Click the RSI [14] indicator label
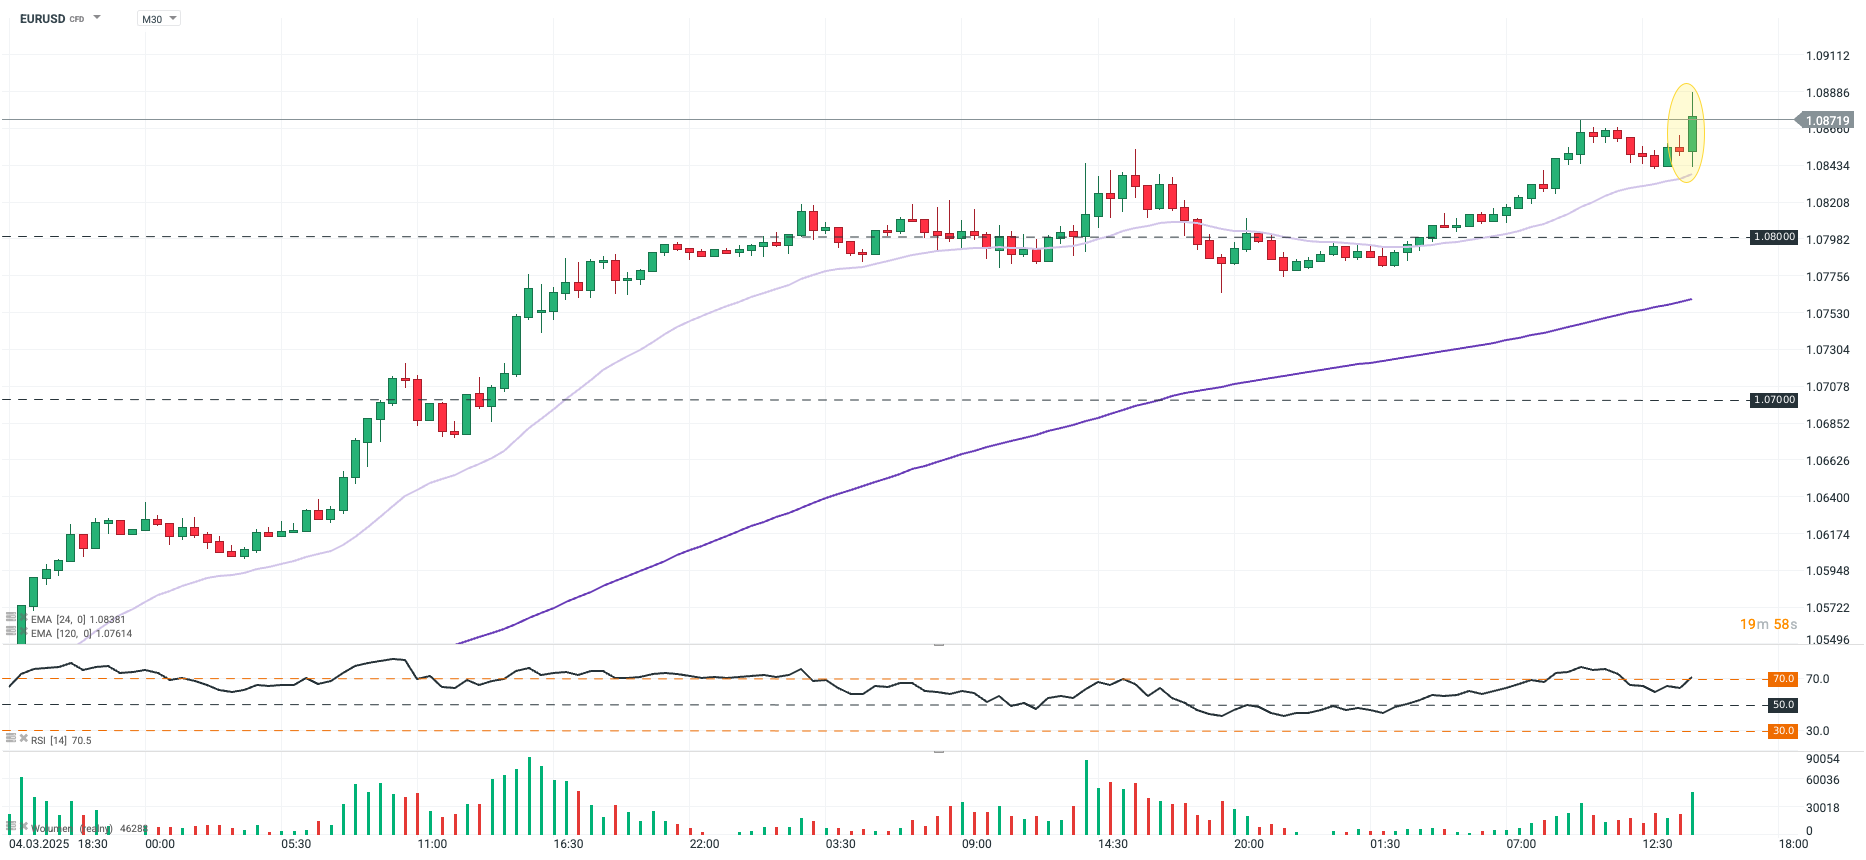This screenshot has height=860, width=1866. click(x=60, y=741)
